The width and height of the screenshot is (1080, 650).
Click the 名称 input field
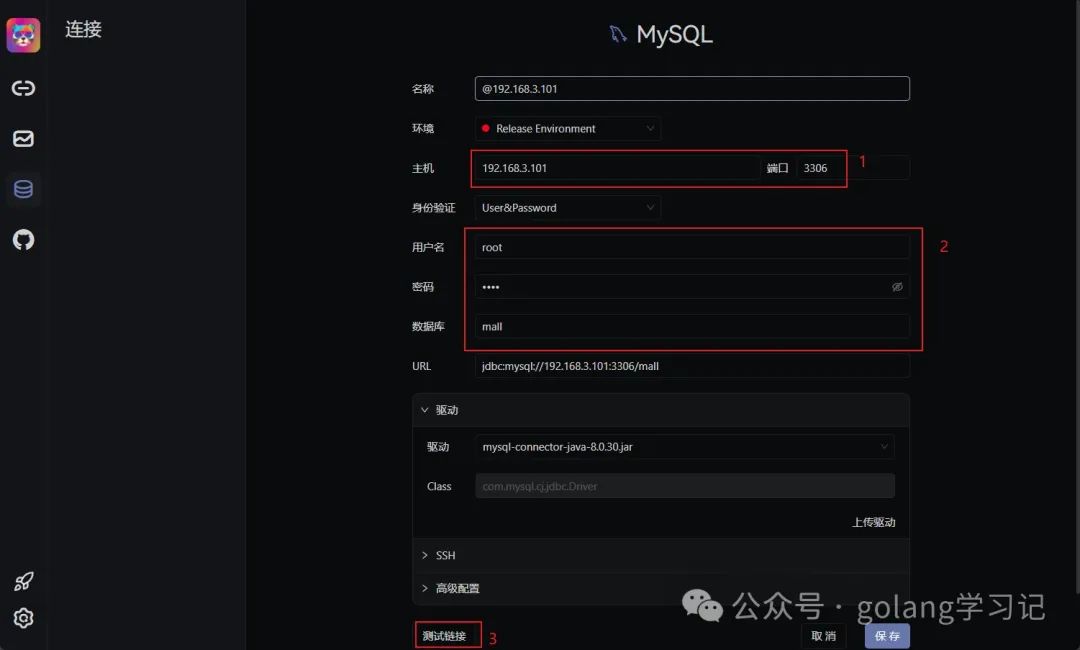click(x=692, y=89)
